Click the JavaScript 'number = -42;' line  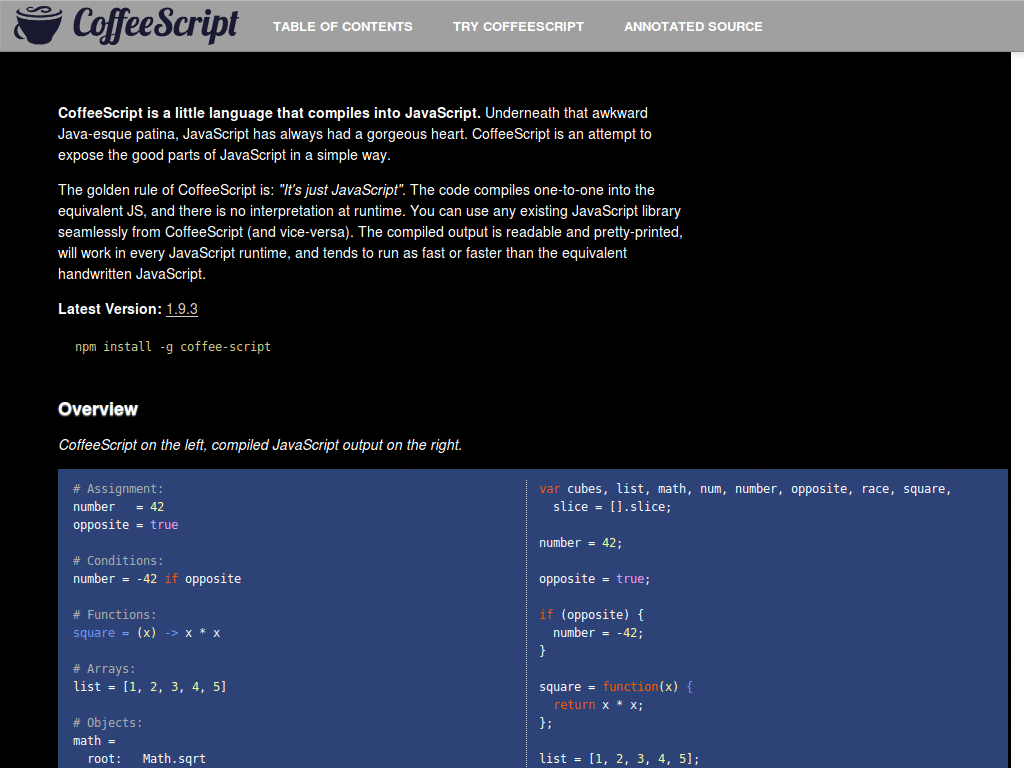pyautogui.click(x=598, y=633)
